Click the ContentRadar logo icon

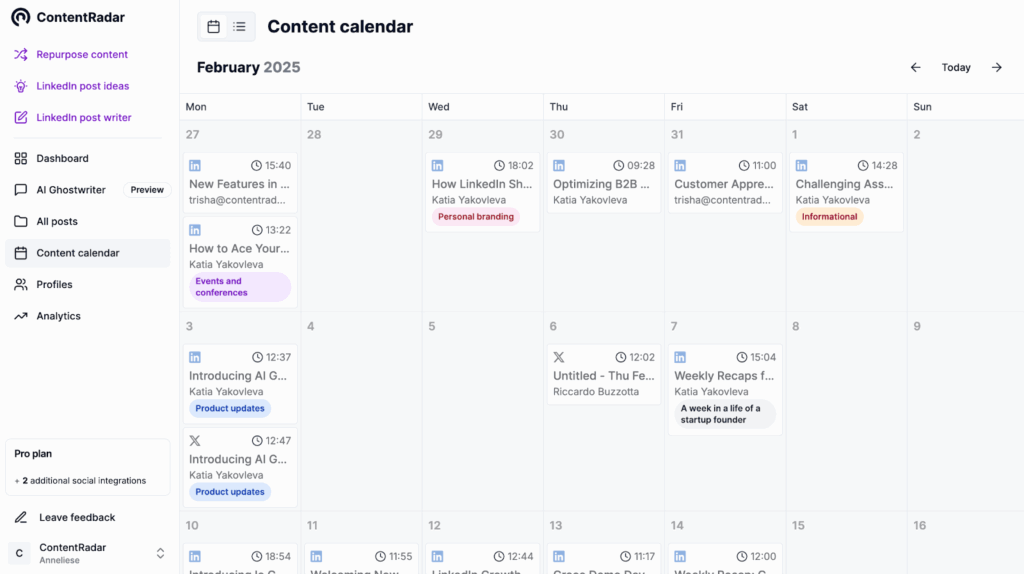coord(20,17)
